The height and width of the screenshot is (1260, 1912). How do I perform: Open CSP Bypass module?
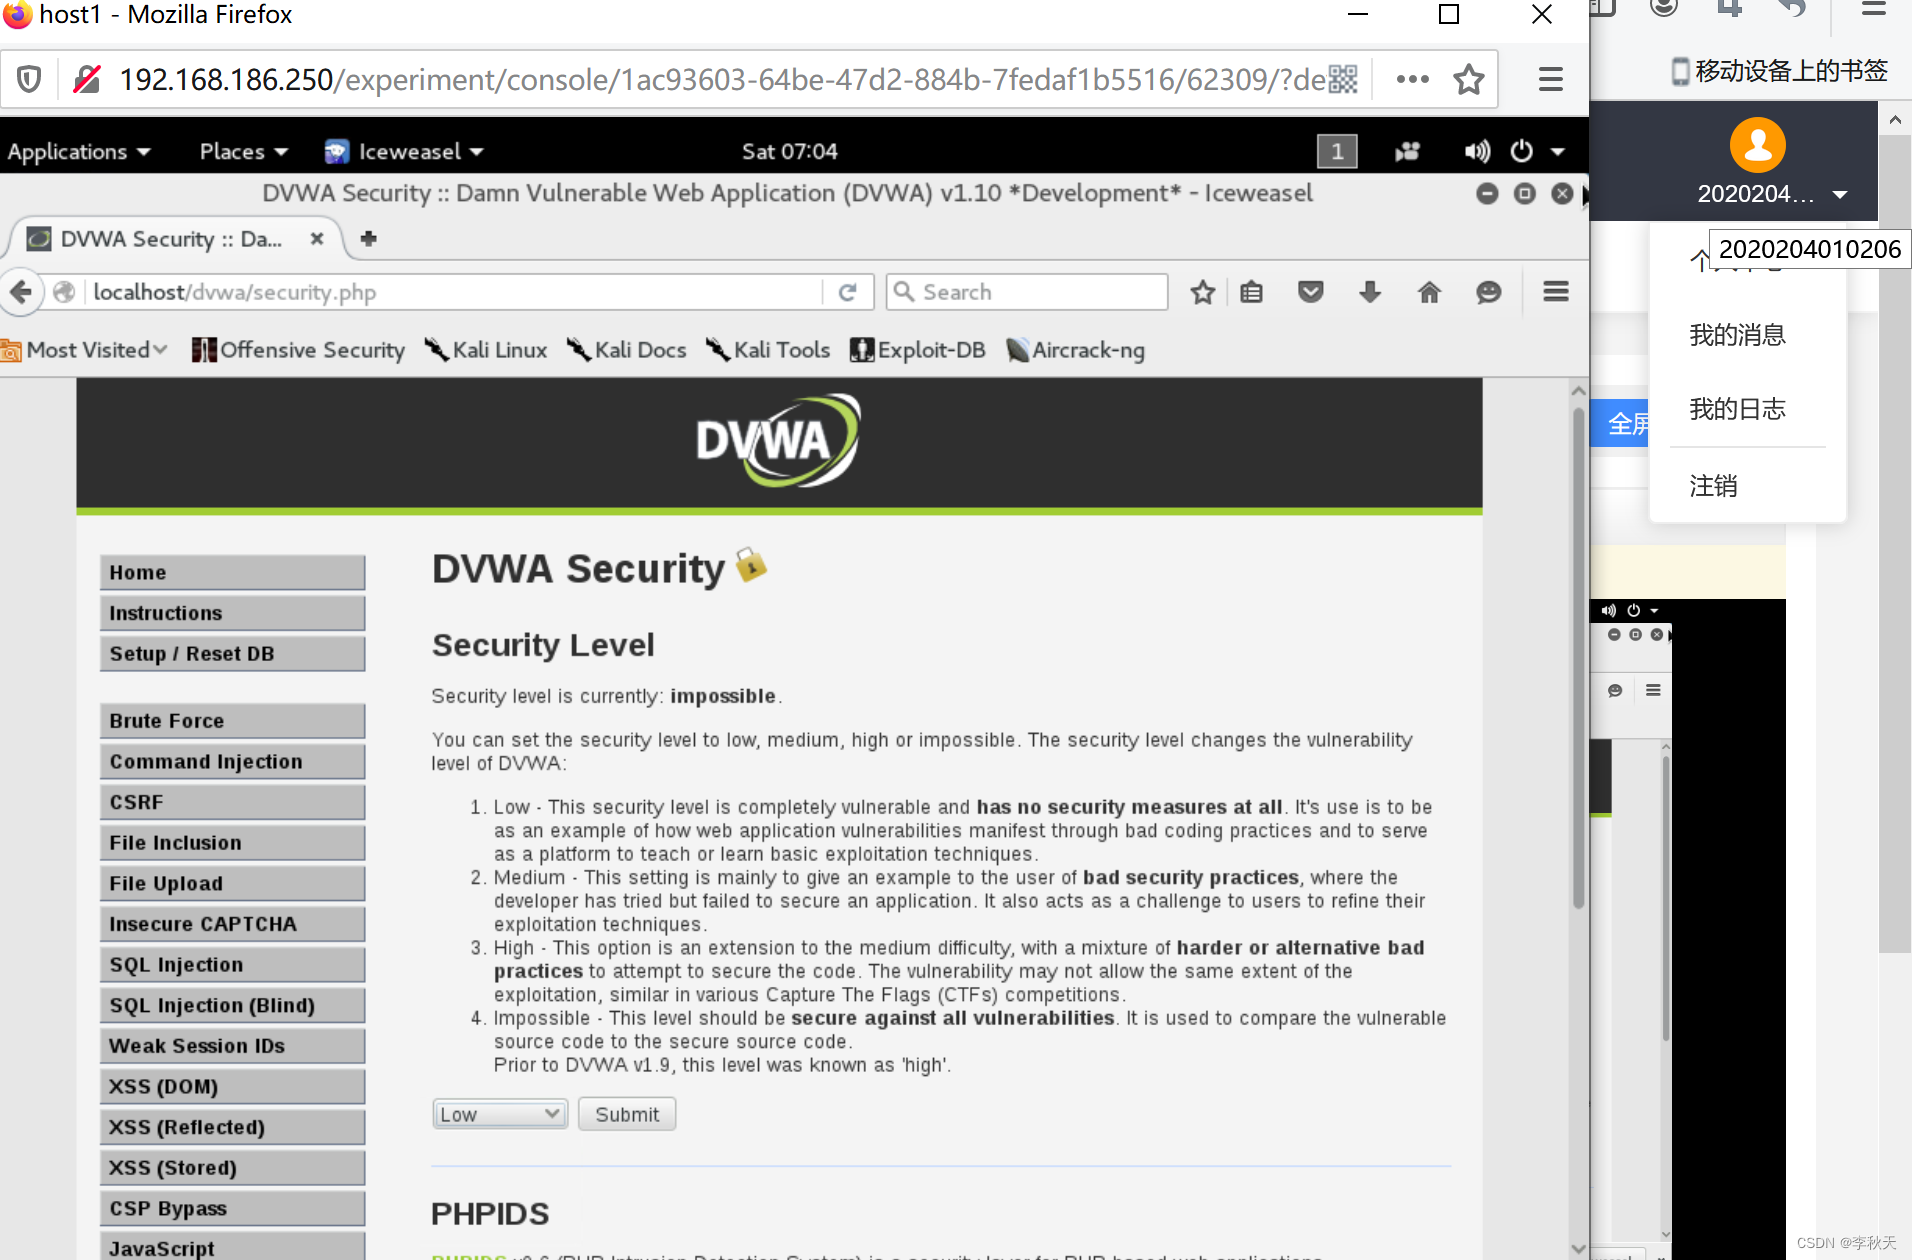[x=232, y=1209]
